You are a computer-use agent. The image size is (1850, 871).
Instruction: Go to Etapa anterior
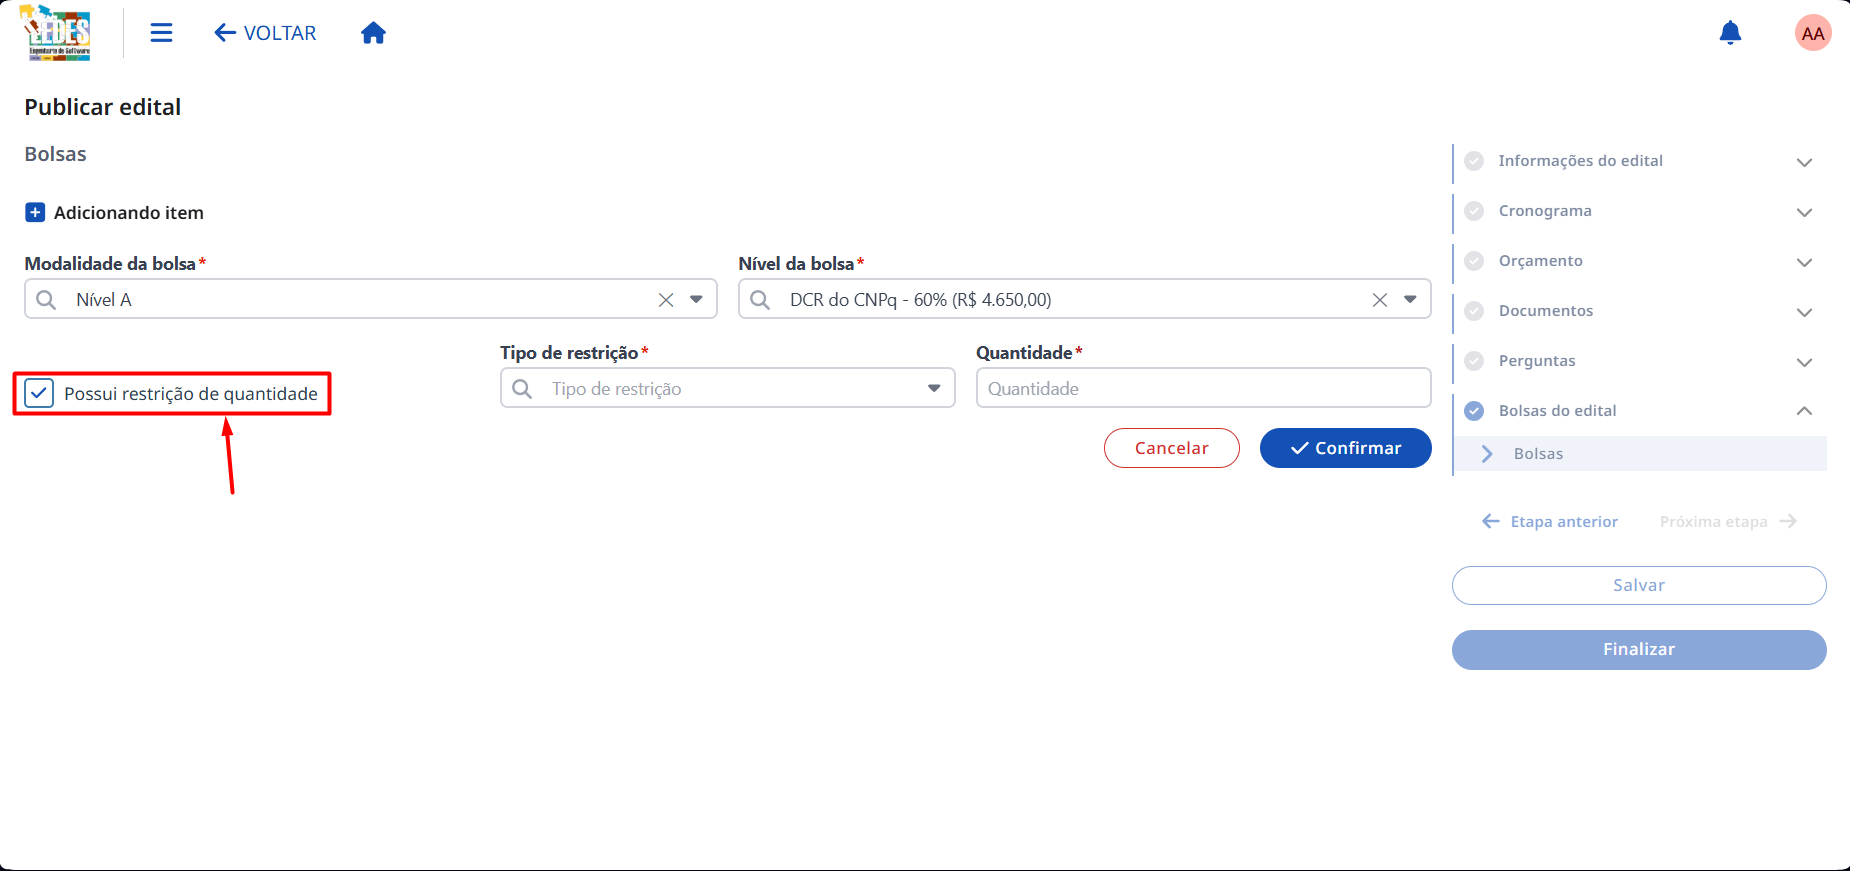click(1550, 522)
